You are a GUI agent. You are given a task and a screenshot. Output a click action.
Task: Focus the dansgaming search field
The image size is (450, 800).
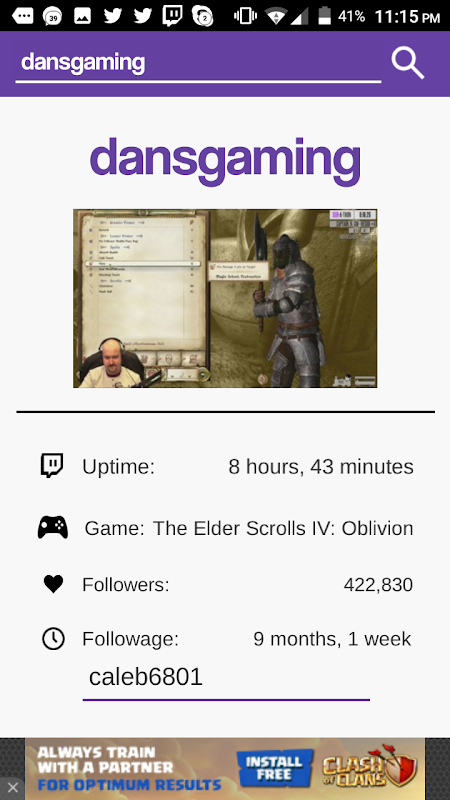click(x=198, y=63)
